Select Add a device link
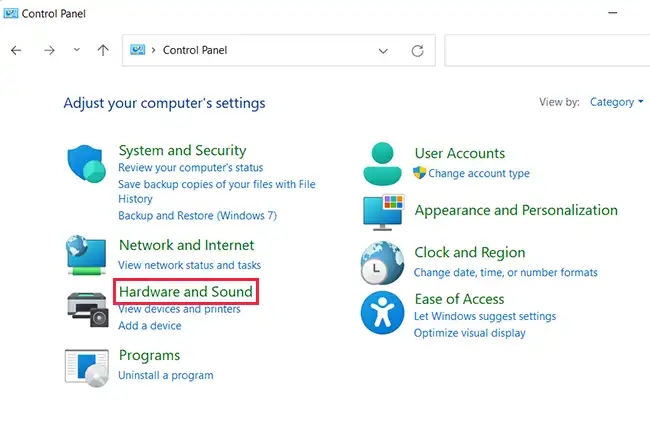 [150, 326]
